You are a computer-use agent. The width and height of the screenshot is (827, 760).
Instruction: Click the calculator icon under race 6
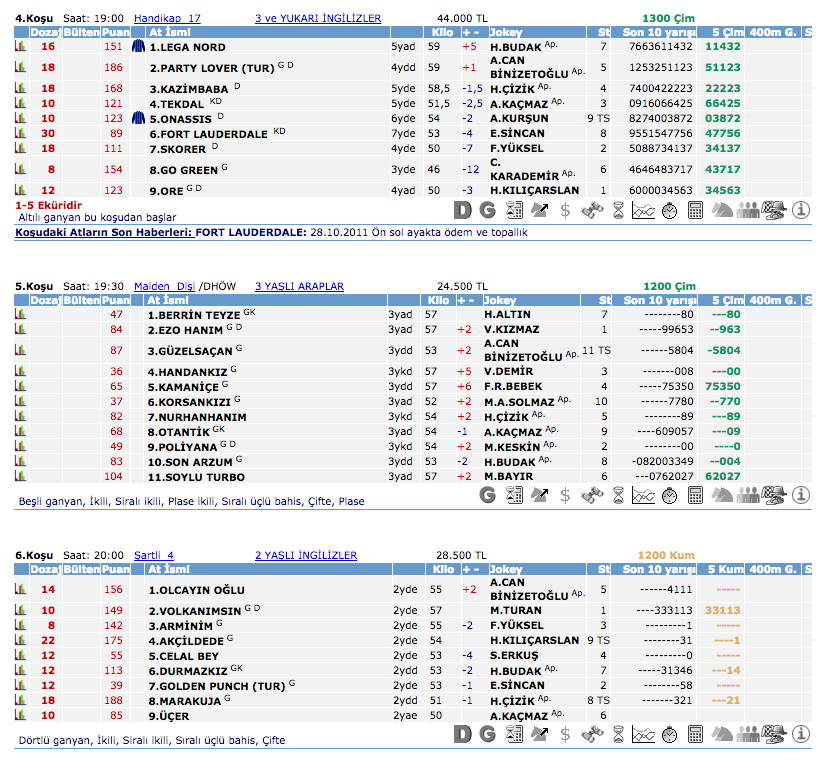coord(696,735)
